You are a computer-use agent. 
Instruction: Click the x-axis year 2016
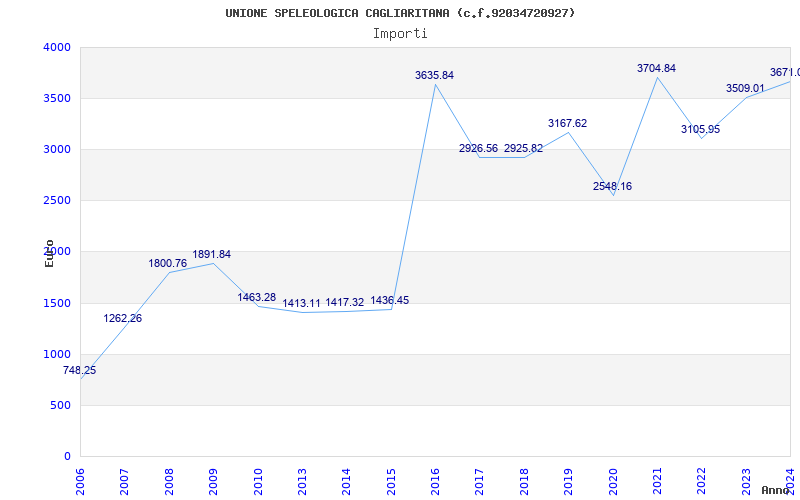(x=435, y=482)
